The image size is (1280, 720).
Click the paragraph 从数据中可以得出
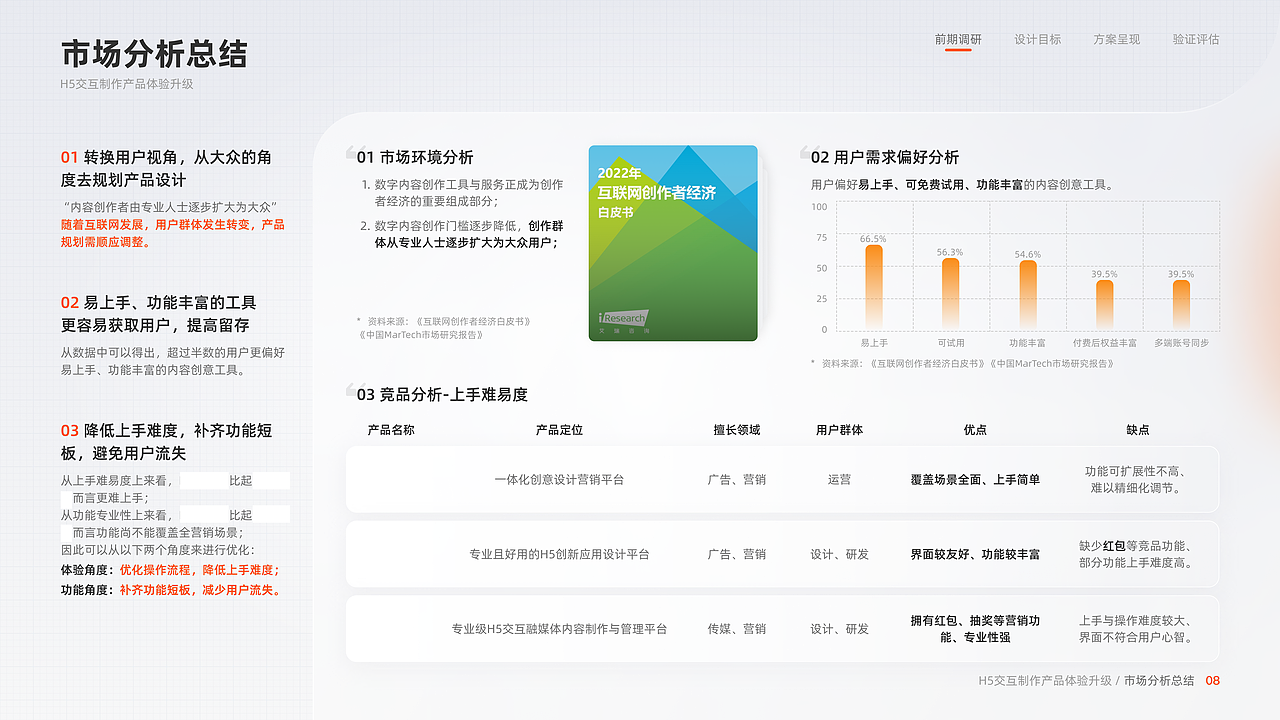coord(173,361)
